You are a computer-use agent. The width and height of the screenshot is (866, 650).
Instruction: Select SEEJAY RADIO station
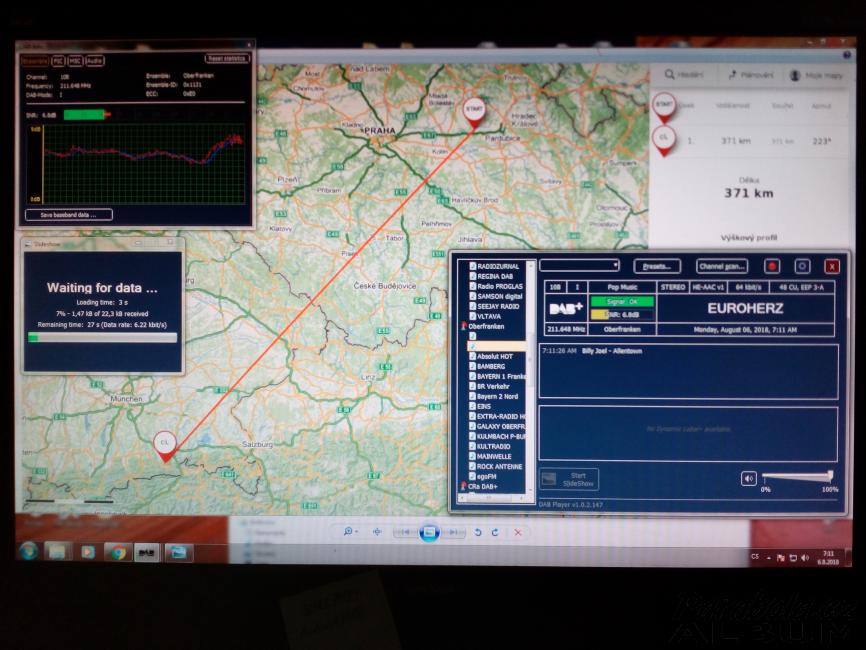pyautogui.click(x=498, y=306)
